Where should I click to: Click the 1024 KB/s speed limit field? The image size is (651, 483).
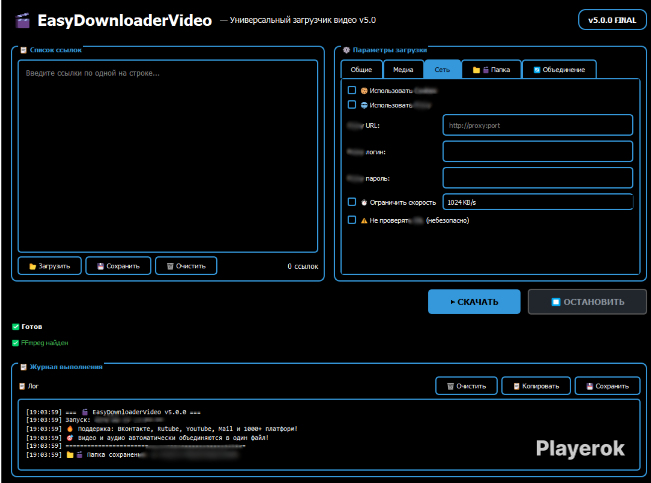click(538, 202)
